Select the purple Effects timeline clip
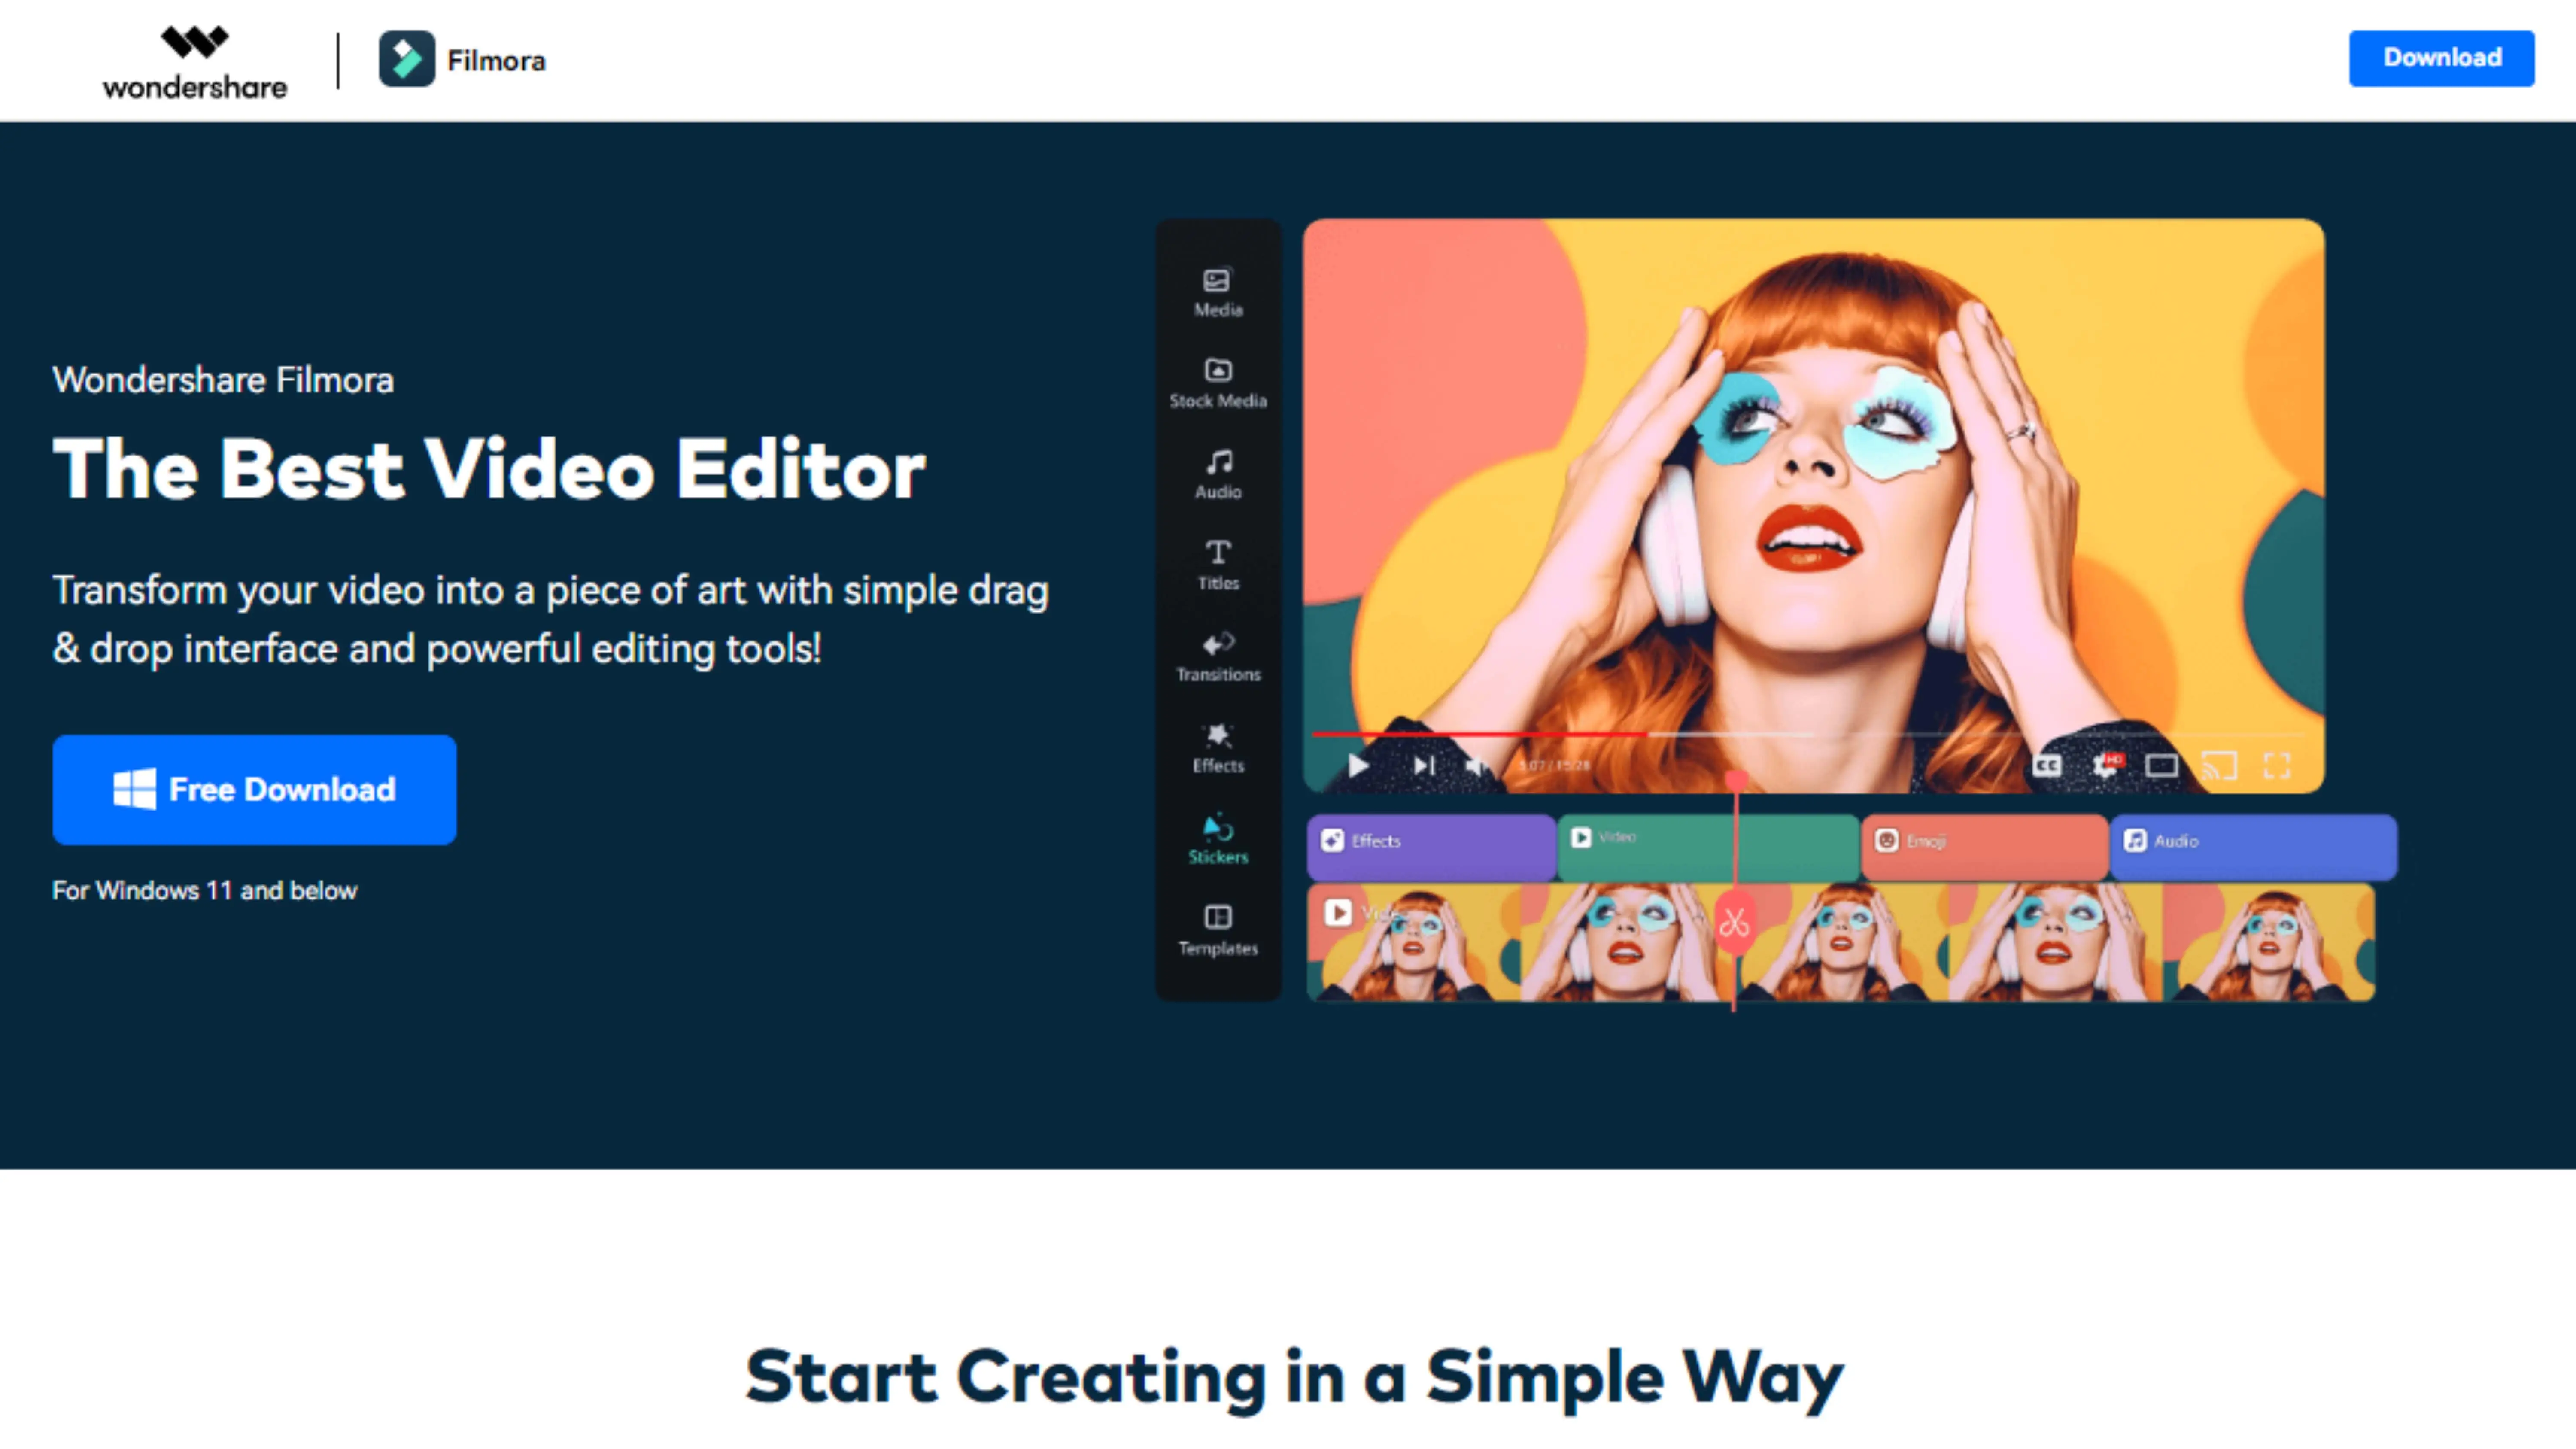 click(x=1431, y=847)
